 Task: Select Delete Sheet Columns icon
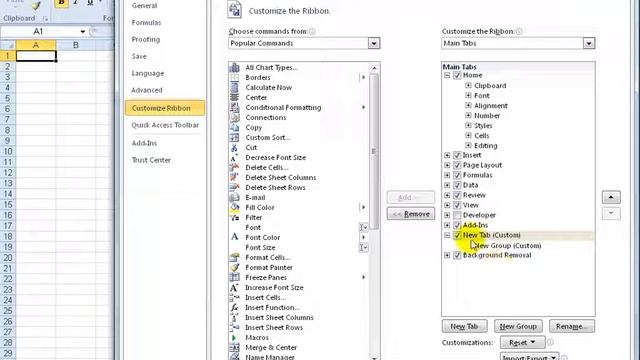[235, 177]
